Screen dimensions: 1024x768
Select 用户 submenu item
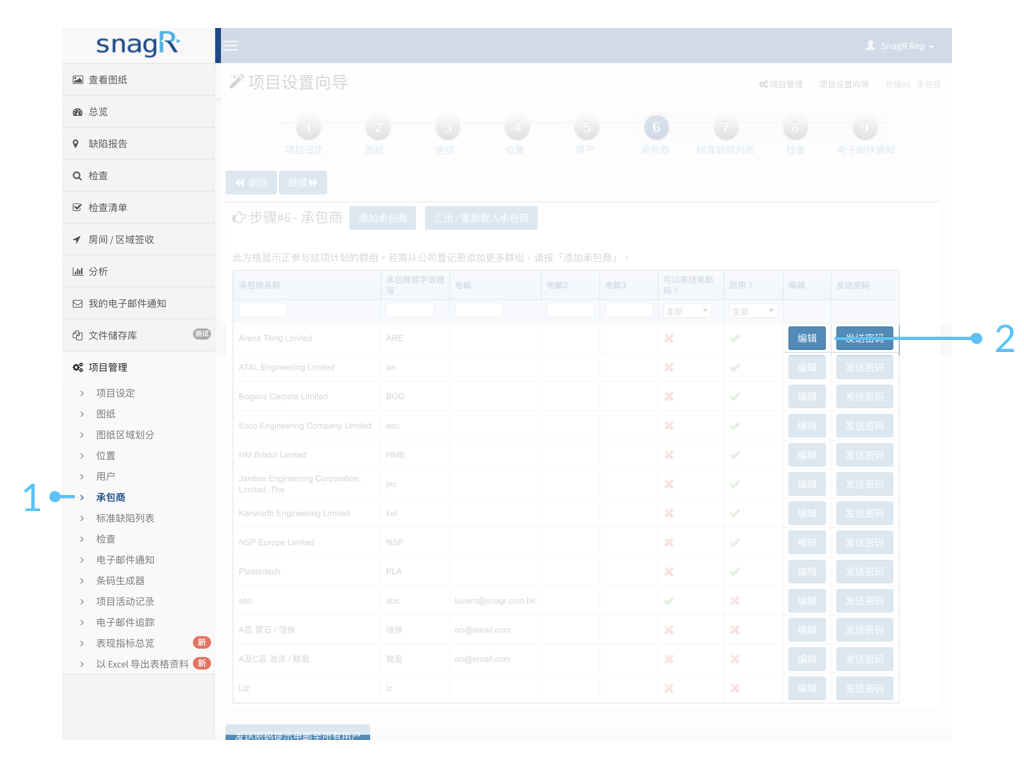[106, 477]
